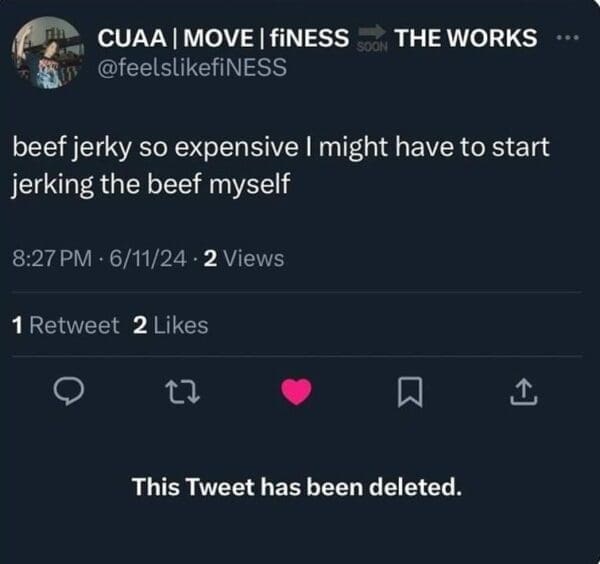The width and height of the screenshot is (600, 564).
Task: Show who retweeted via 1 Retweet
Action: click(64, 325)
